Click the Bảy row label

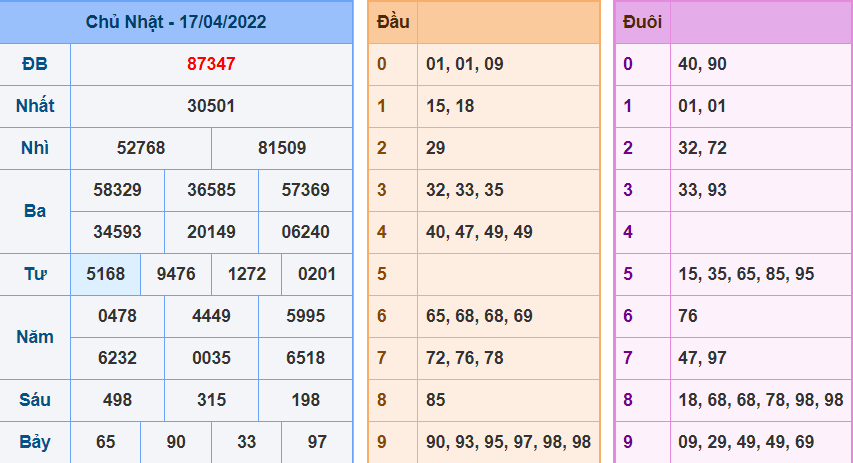click(x=35, y=442)
